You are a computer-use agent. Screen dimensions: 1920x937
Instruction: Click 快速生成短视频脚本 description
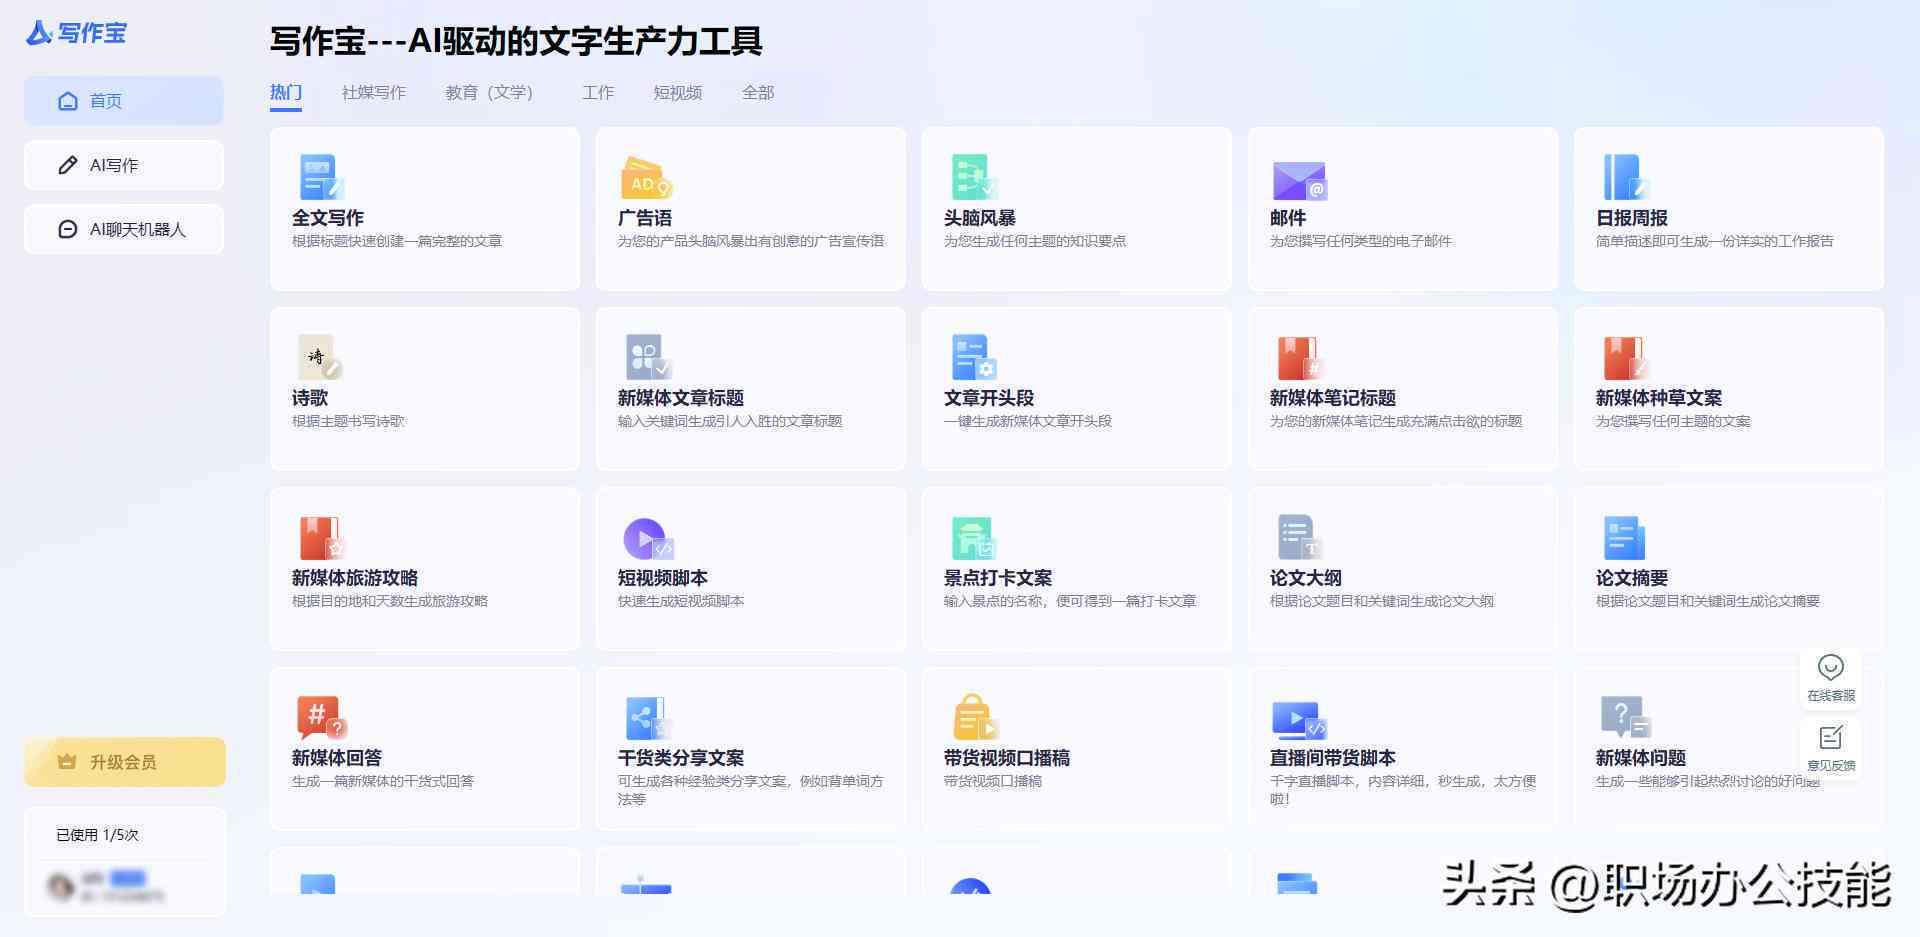(681, 602)
